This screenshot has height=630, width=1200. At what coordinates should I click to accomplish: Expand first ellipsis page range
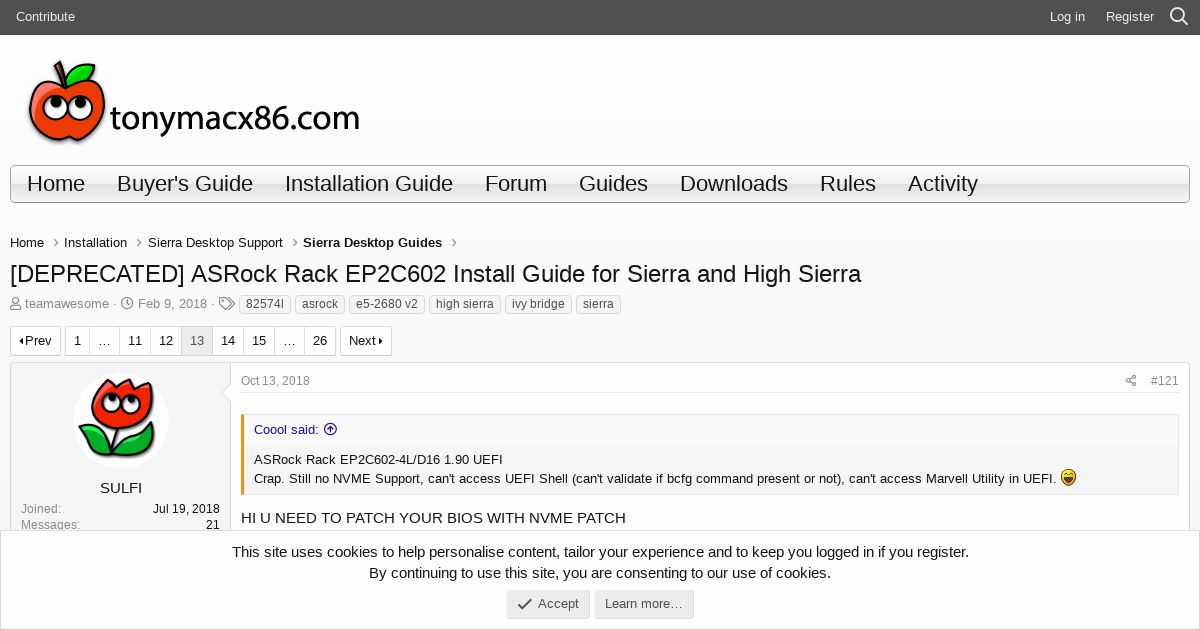pyautogui.click(x=104, y=341)
